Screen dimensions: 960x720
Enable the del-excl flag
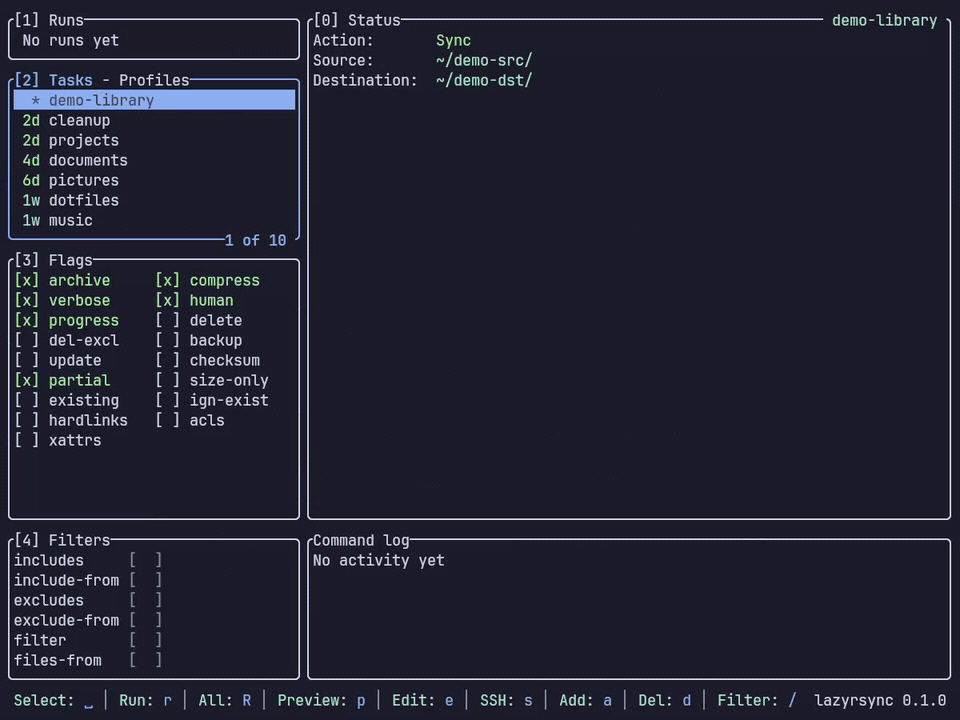coord(27,340)
